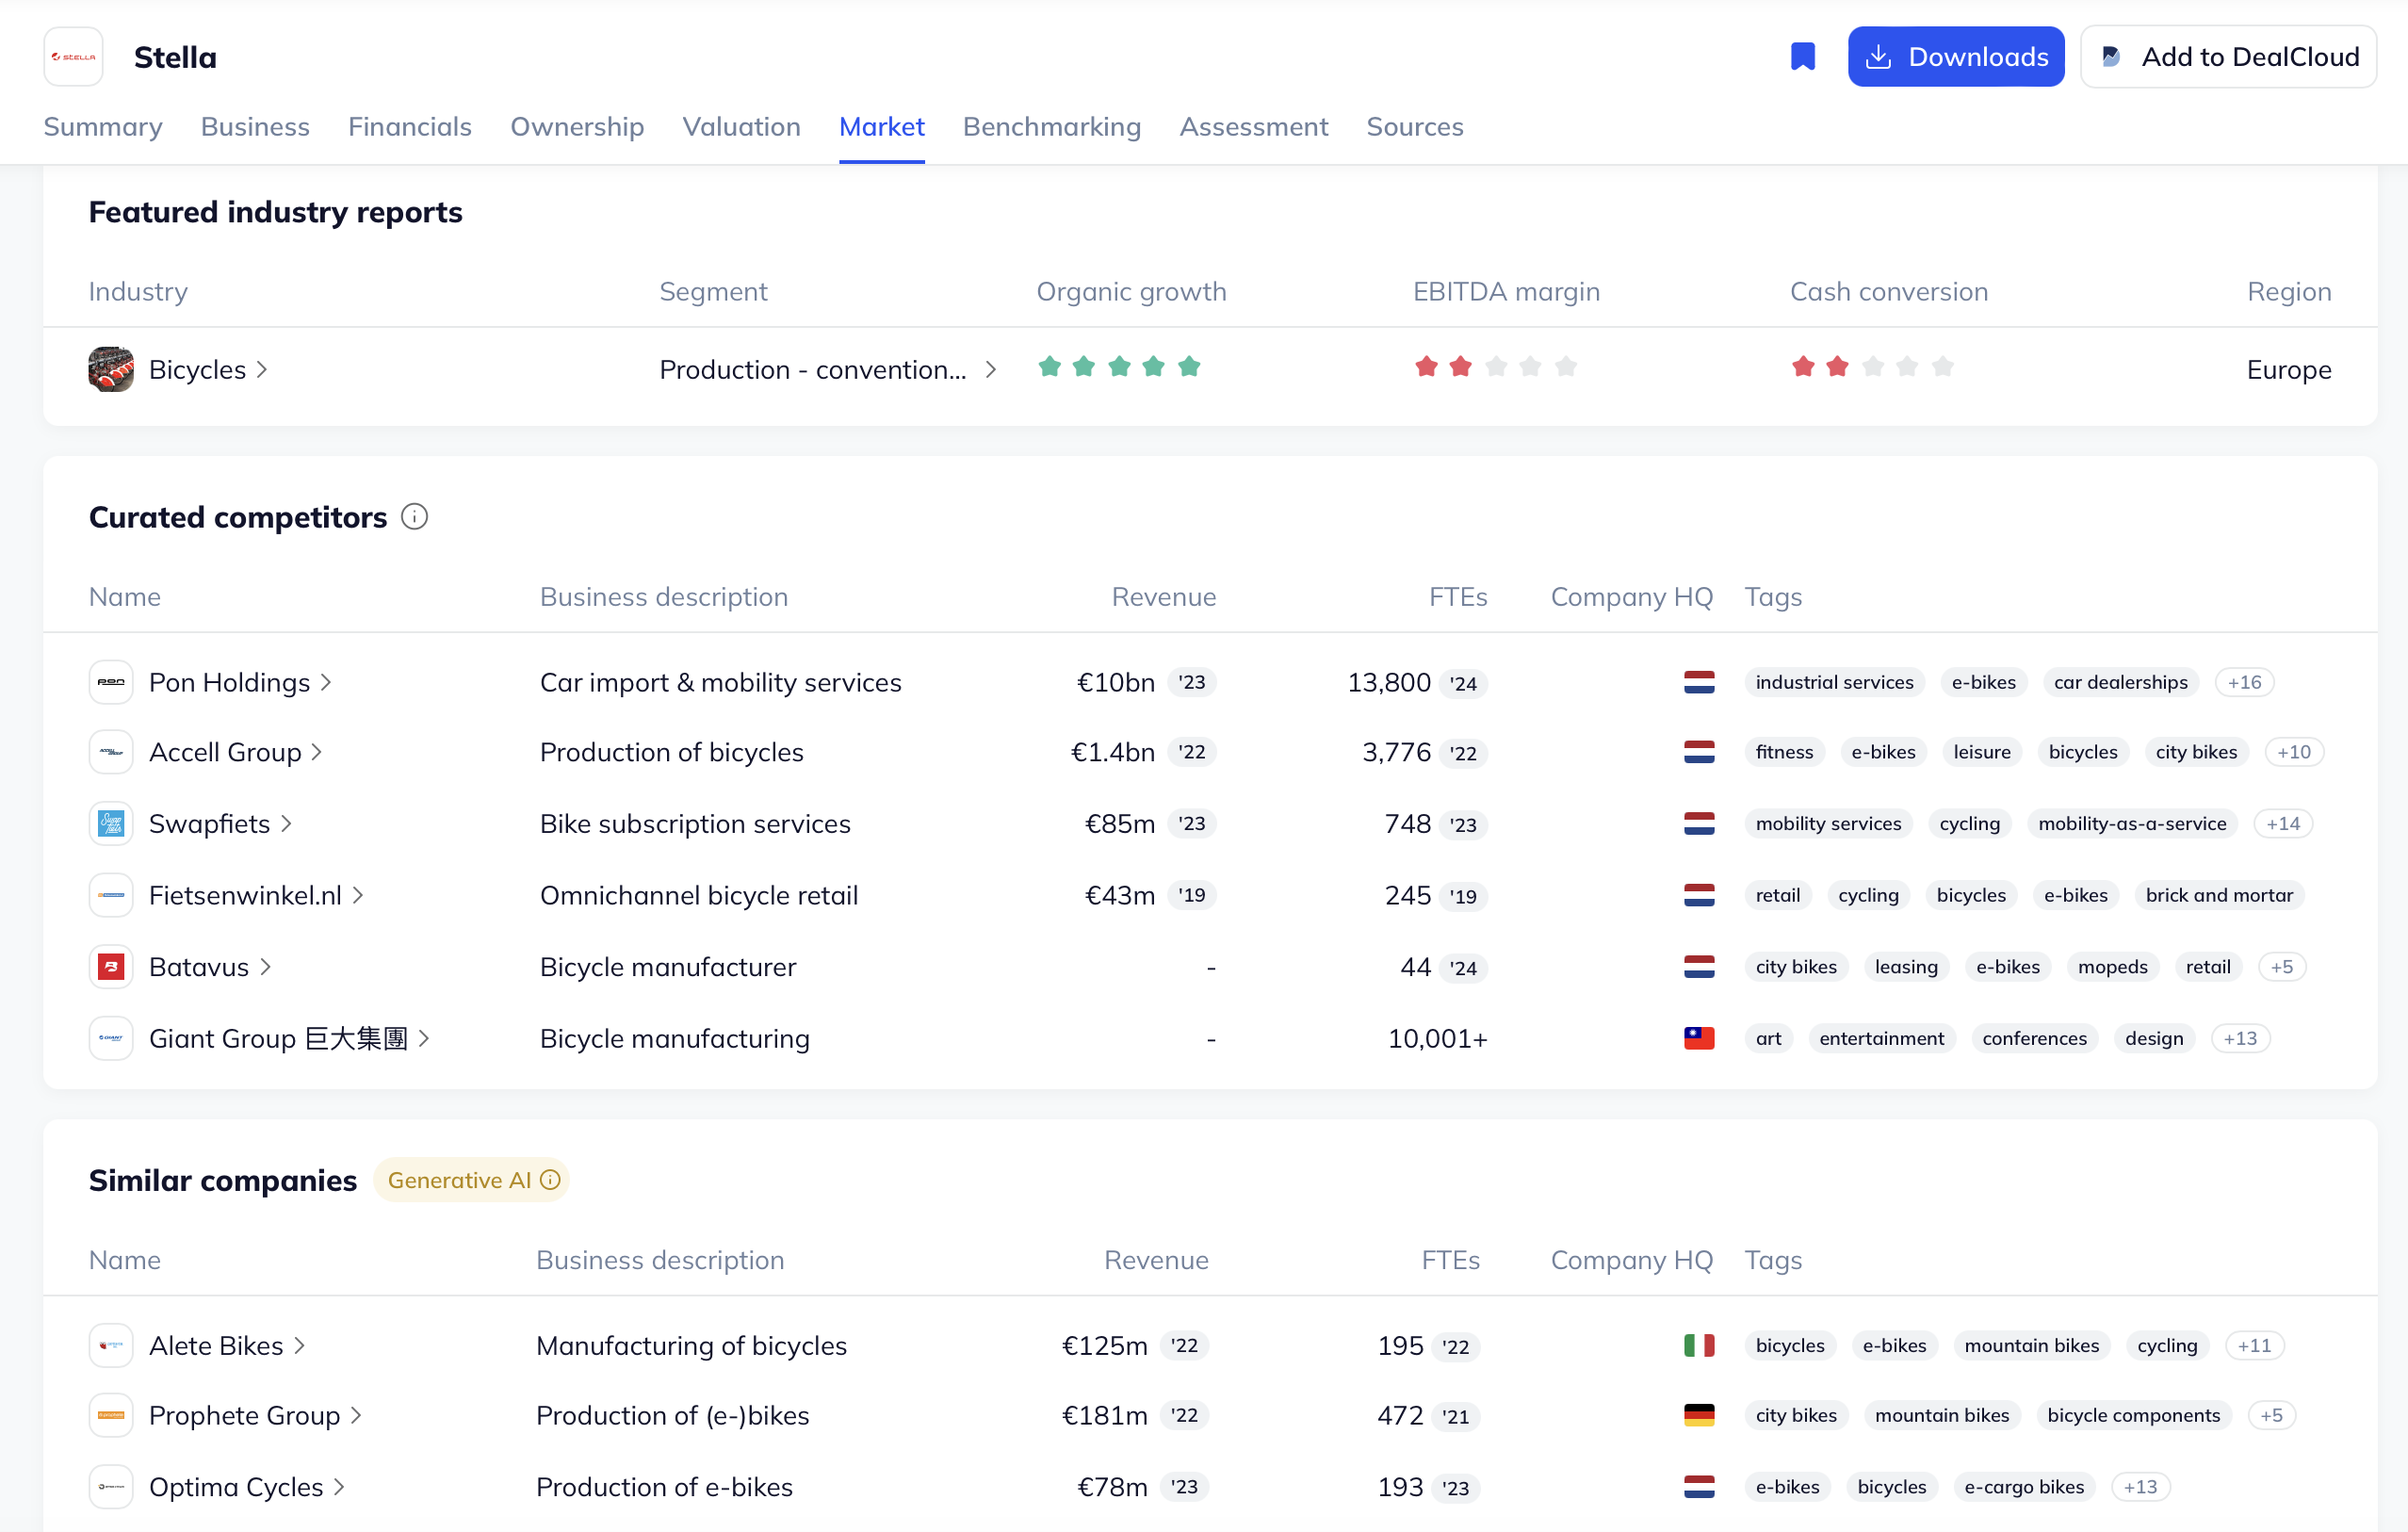The image size is (2408, 1532).
Task: Open the Assessment tab
Action: 1254,127
